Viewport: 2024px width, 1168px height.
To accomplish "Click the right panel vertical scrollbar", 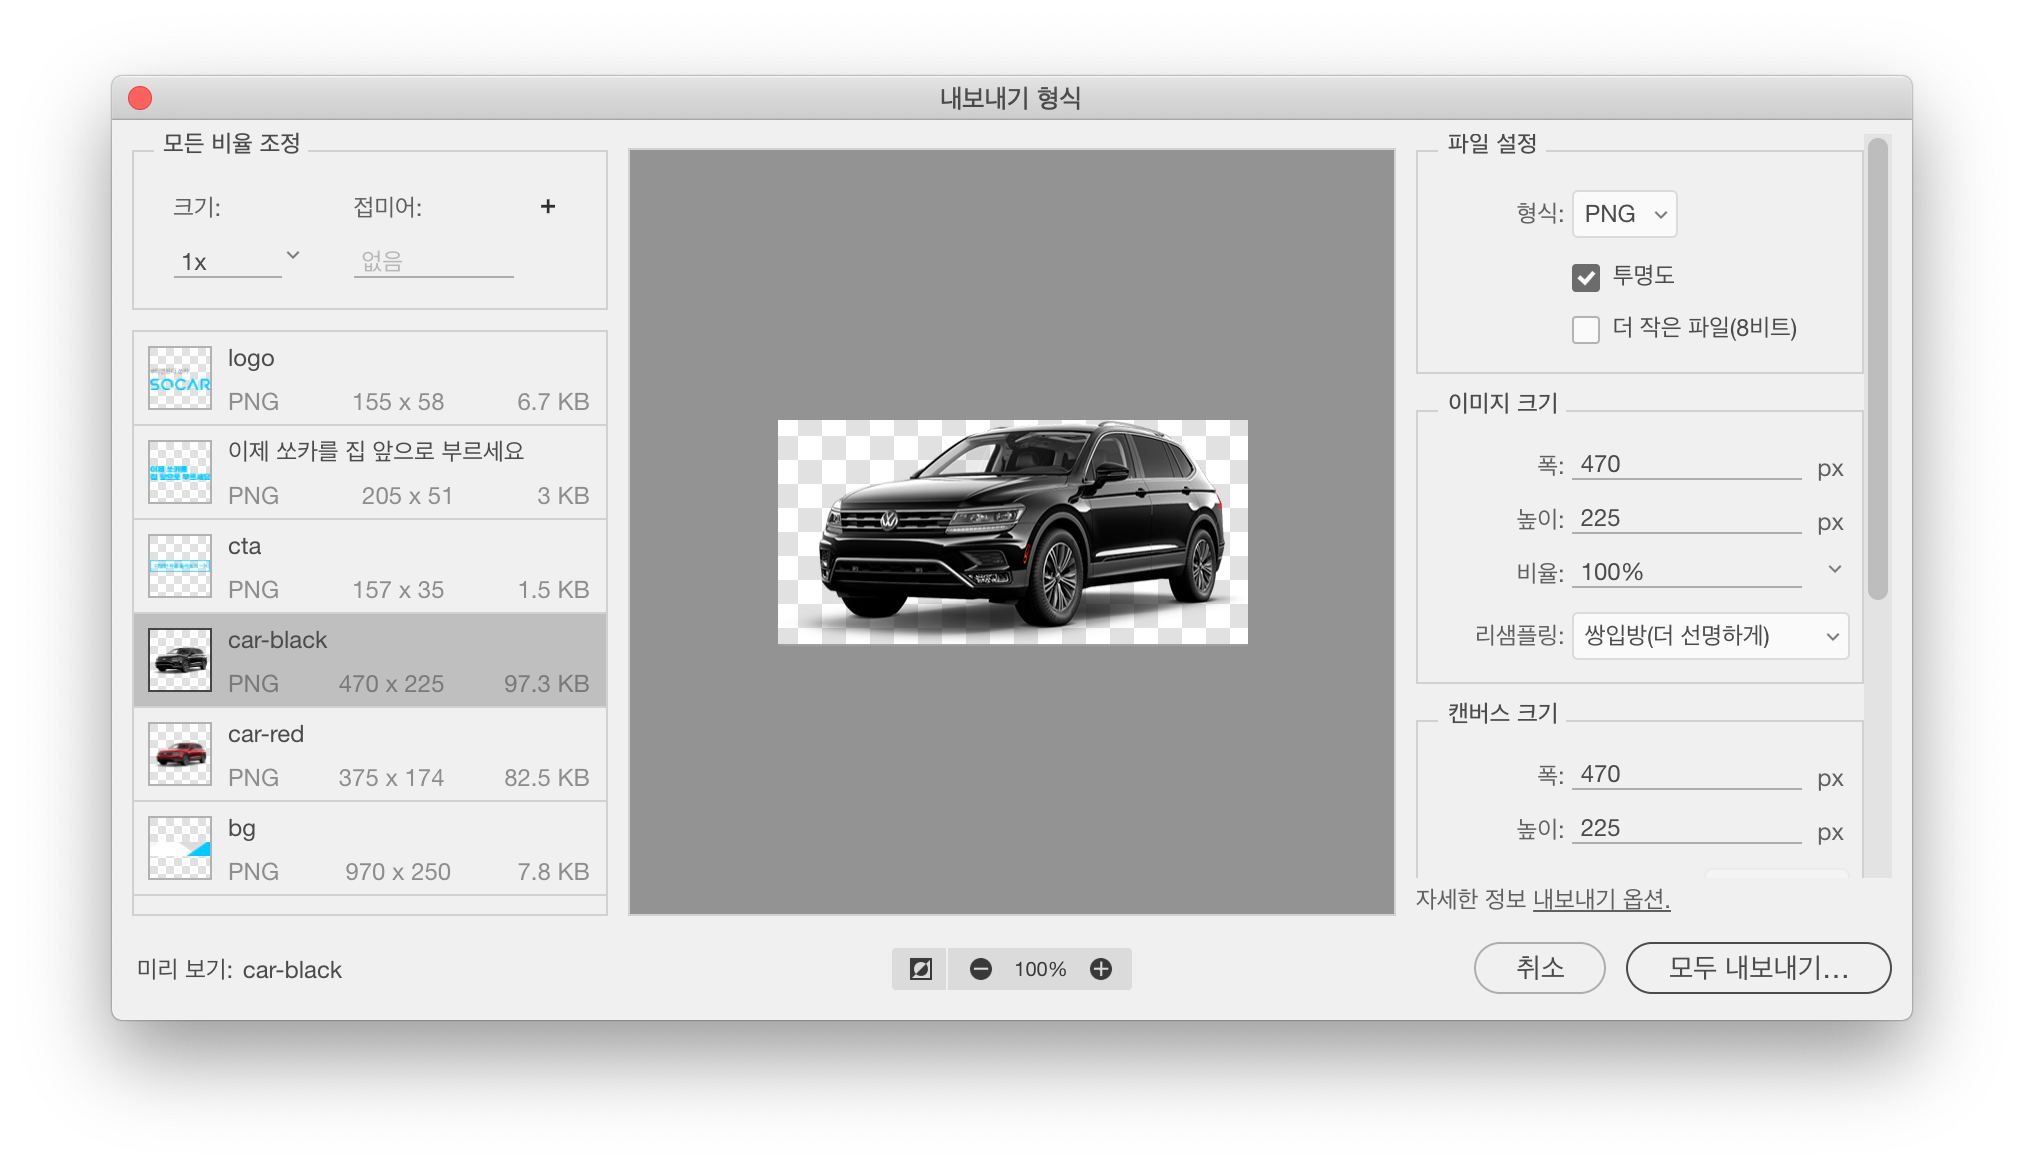I will [x=1877, y=370].
